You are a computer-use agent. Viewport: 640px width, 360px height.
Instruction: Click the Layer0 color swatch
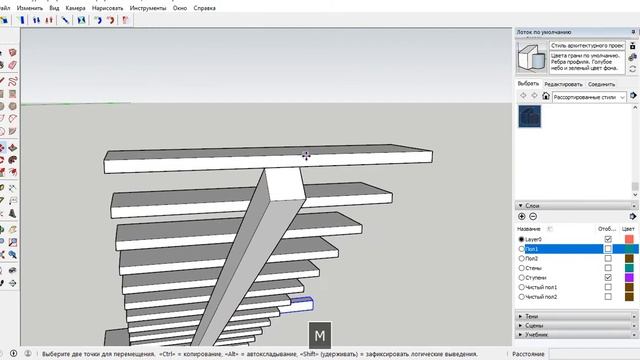point(629,239)
